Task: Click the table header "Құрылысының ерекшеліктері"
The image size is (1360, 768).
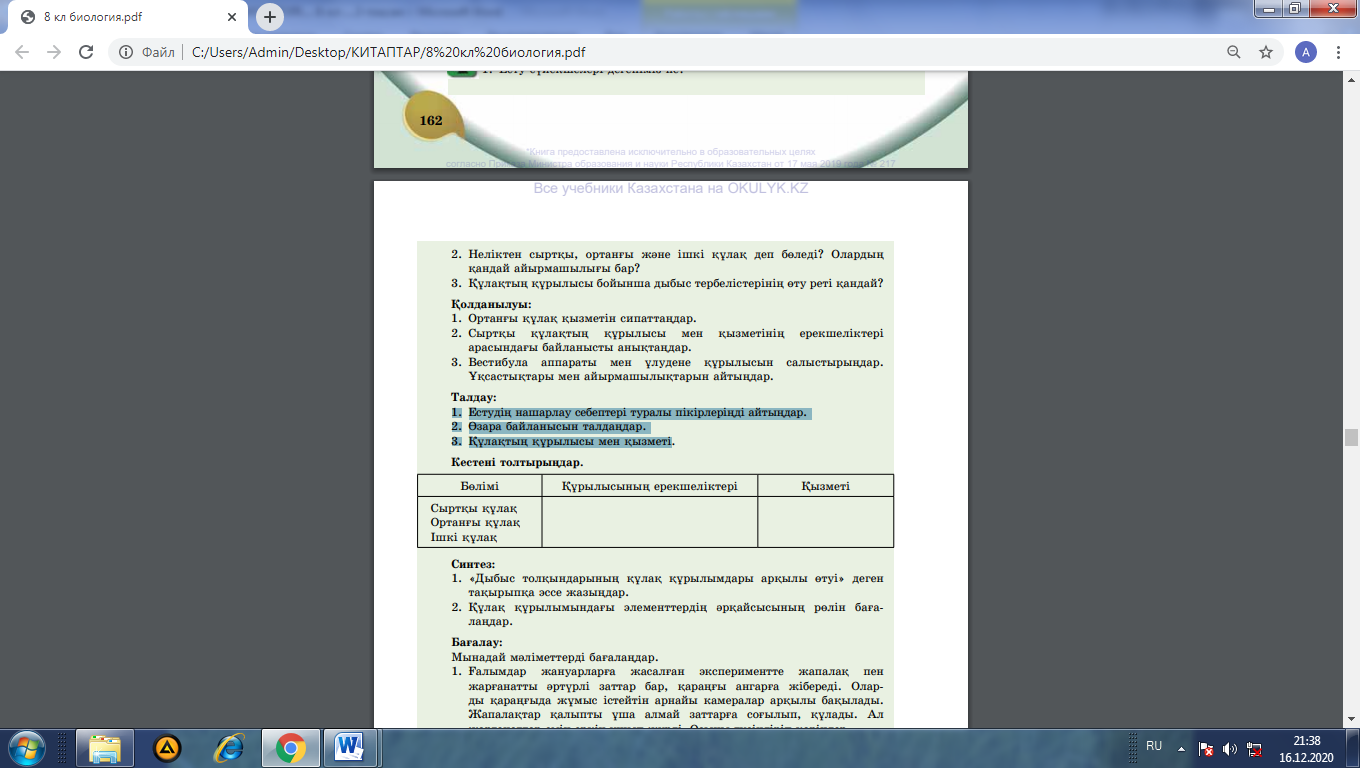Action: click(x=649, y=486)
